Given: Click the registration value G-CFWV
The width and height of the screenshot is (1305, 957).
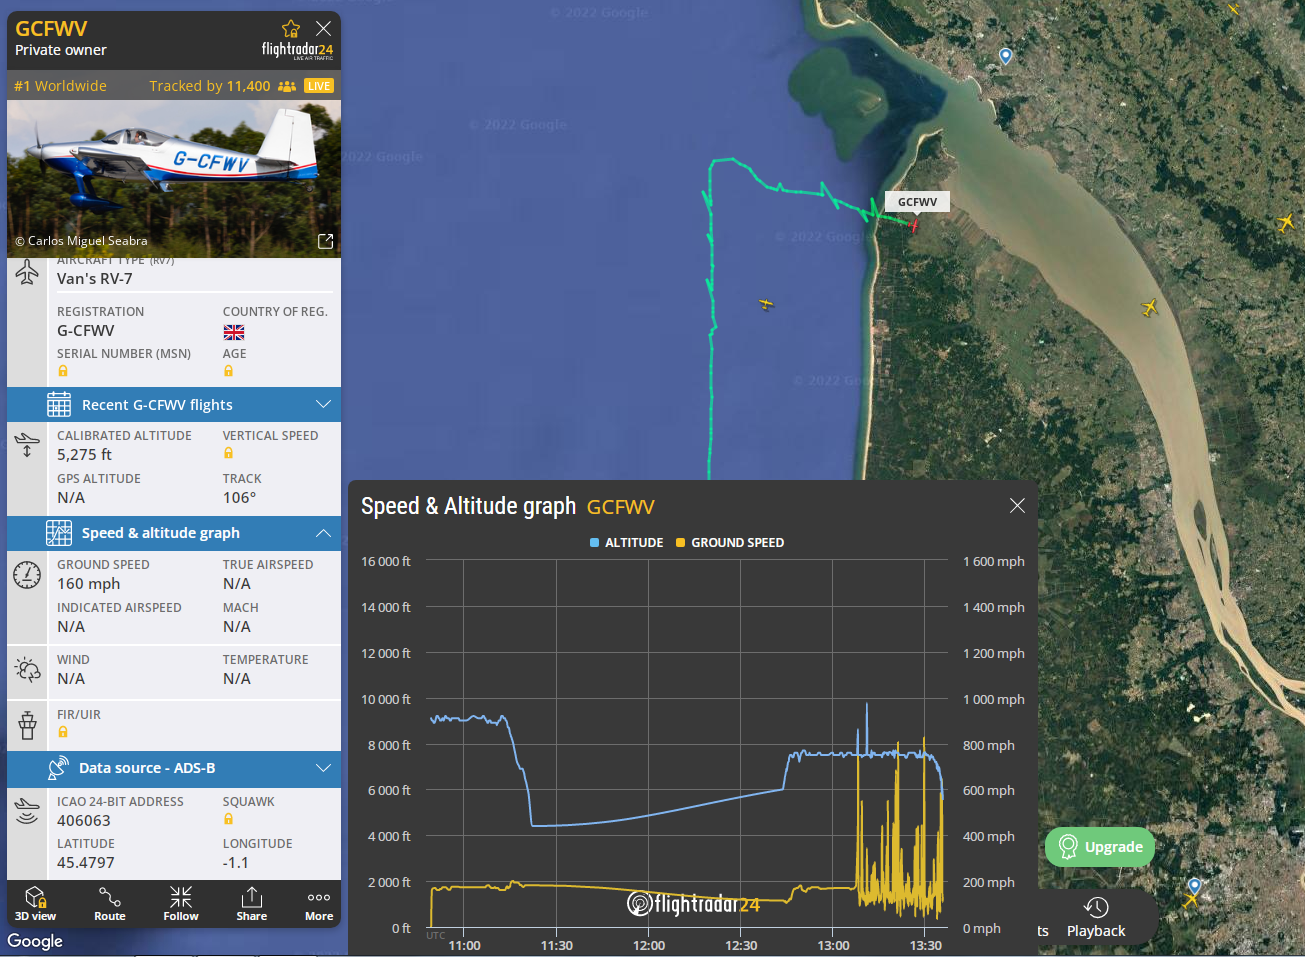Looking at the screenshot, I should click(x=86, y=330).
